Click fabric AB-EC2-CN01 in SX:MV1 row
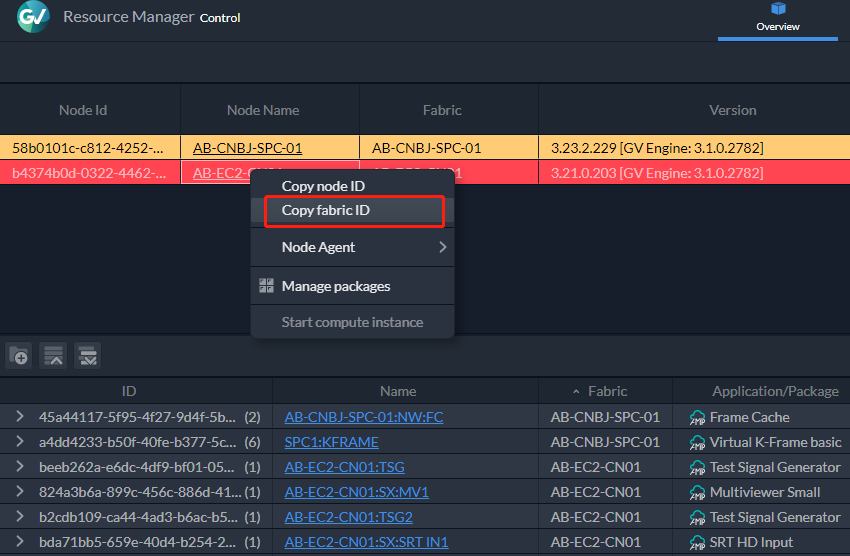 595,492
